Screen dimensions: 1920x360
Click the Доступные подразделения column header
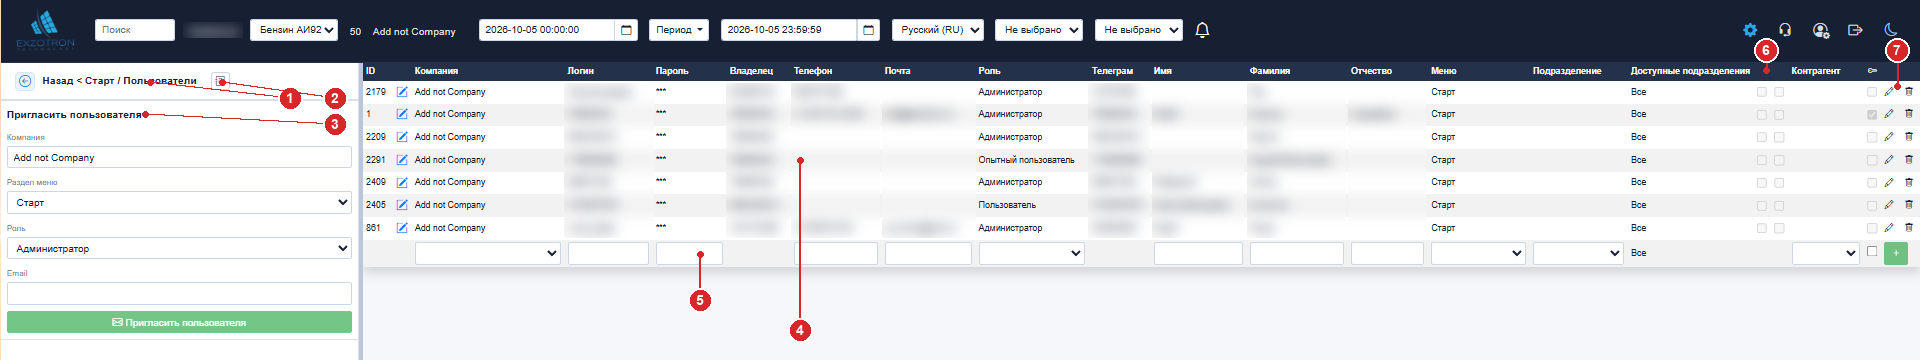(x=1690, y=71)
